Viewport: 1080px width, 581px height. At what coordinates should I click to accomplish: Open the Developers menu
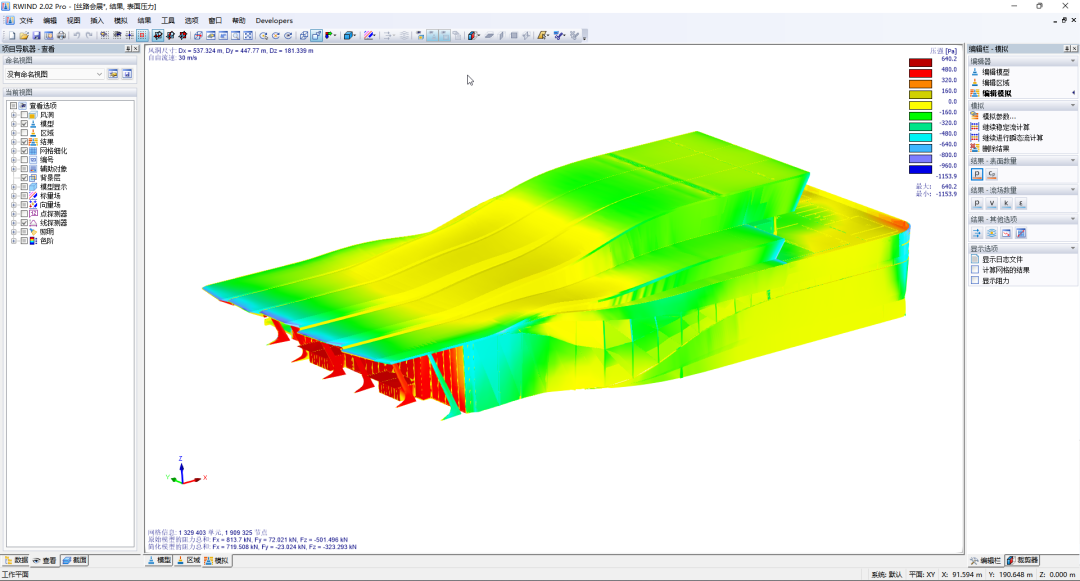pos(274,21)
